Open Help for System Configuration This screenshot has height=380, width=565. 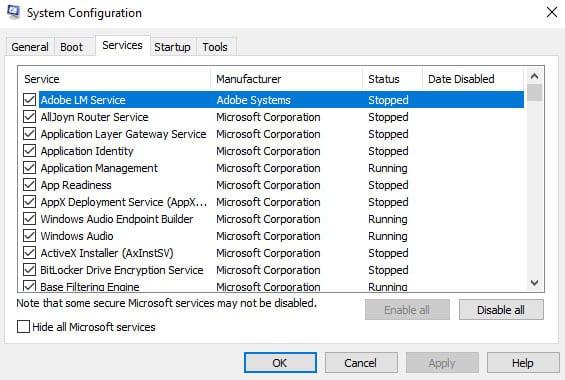pyautogui.click(x=523, y=363)
